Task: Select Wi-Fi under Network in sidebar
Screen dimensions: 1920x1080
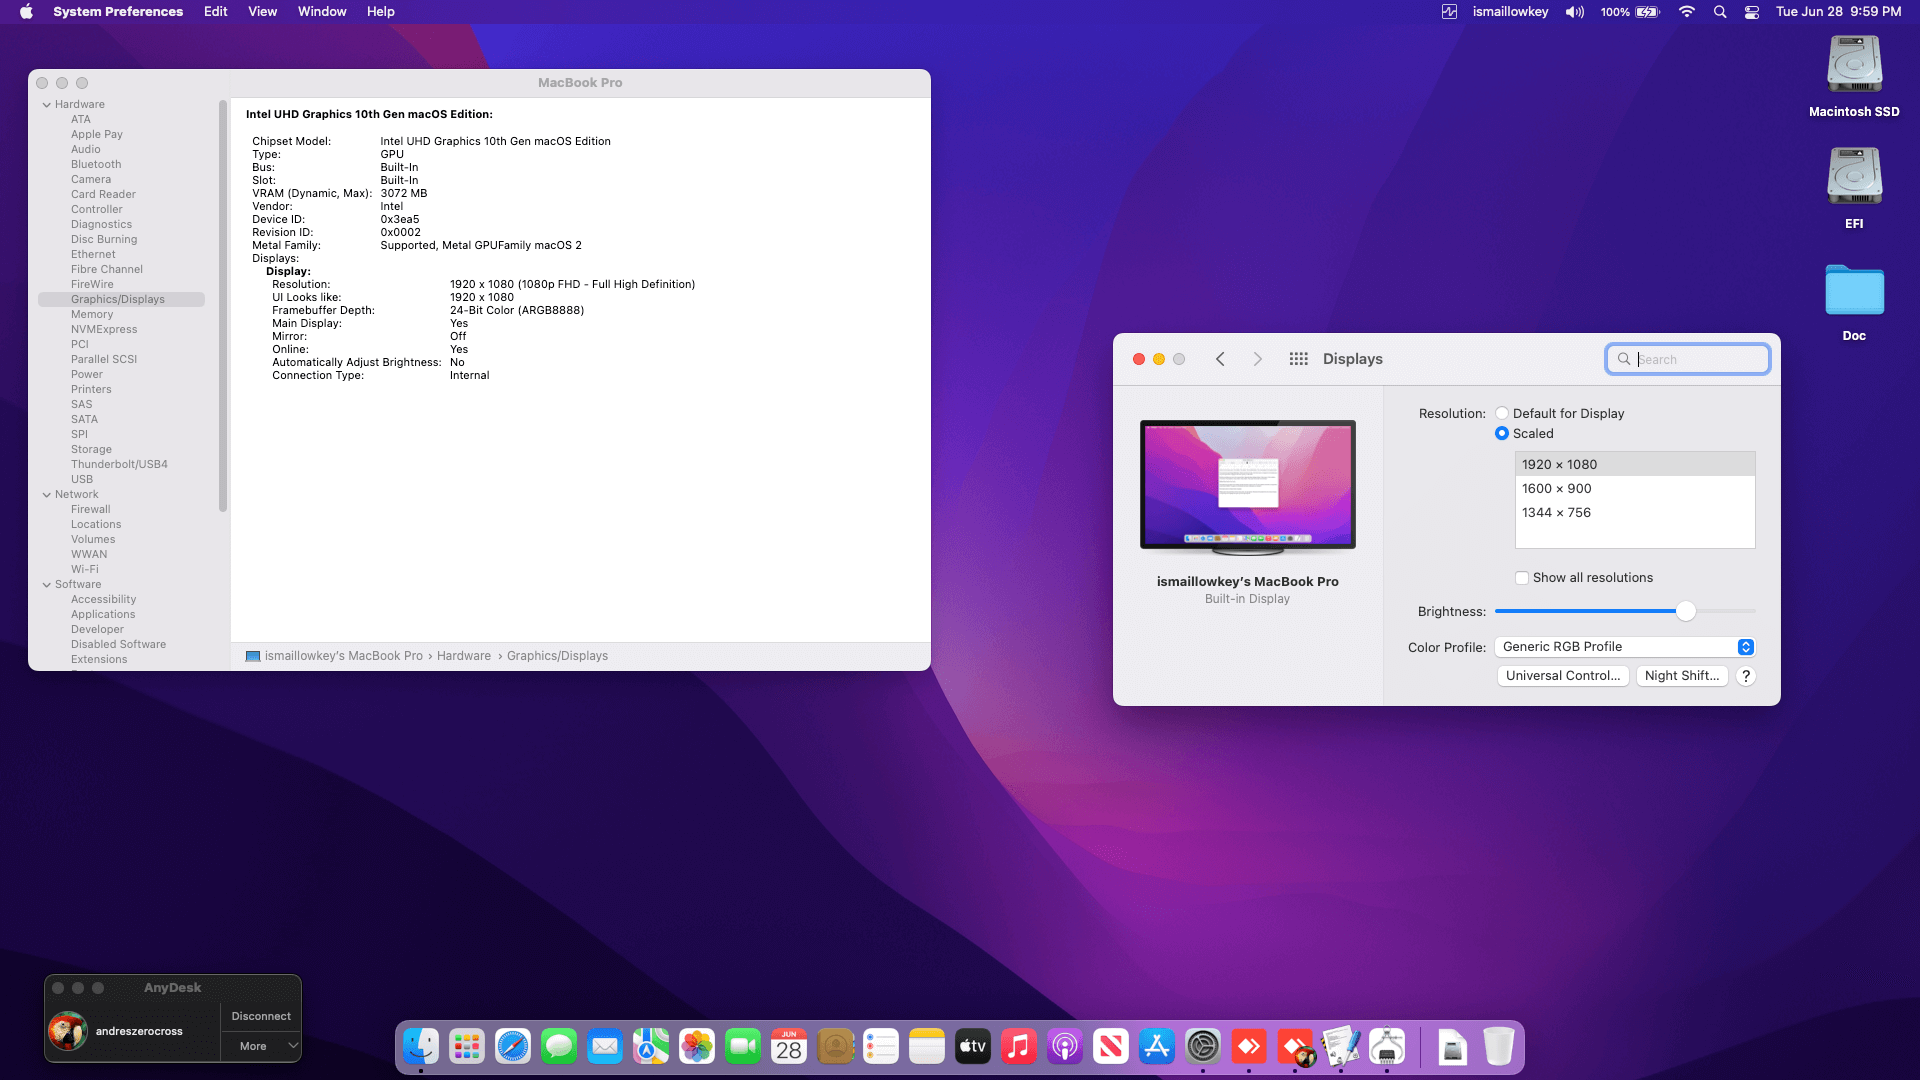Action: 85,569
